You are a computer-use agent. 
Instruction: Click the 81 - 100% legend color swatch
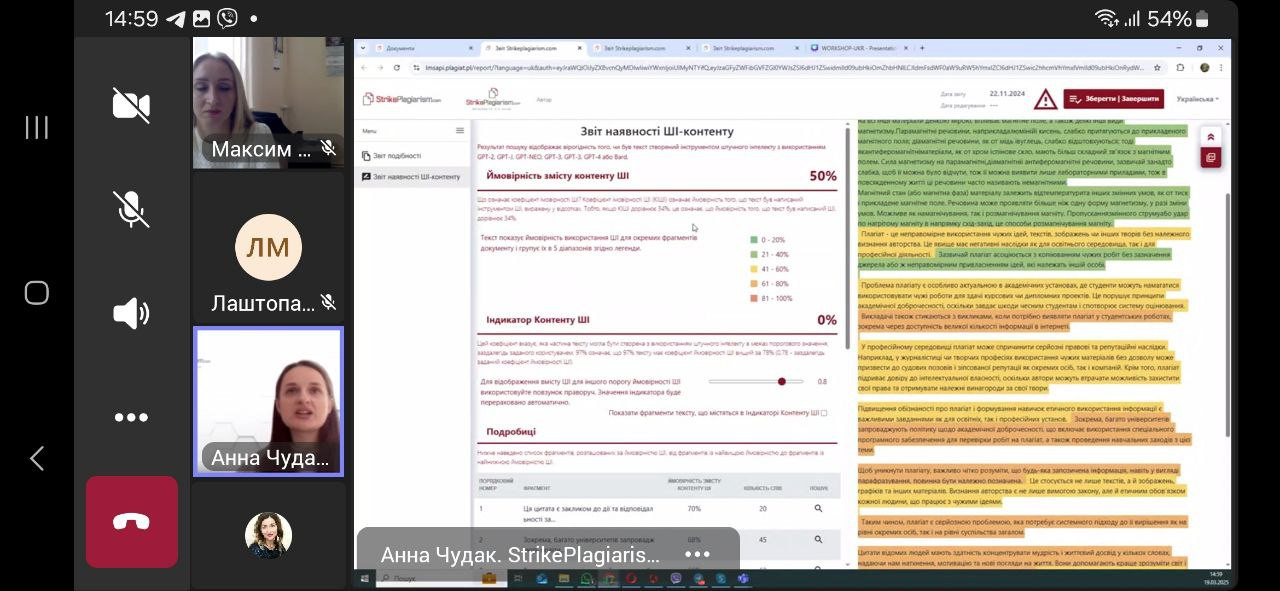753,298
